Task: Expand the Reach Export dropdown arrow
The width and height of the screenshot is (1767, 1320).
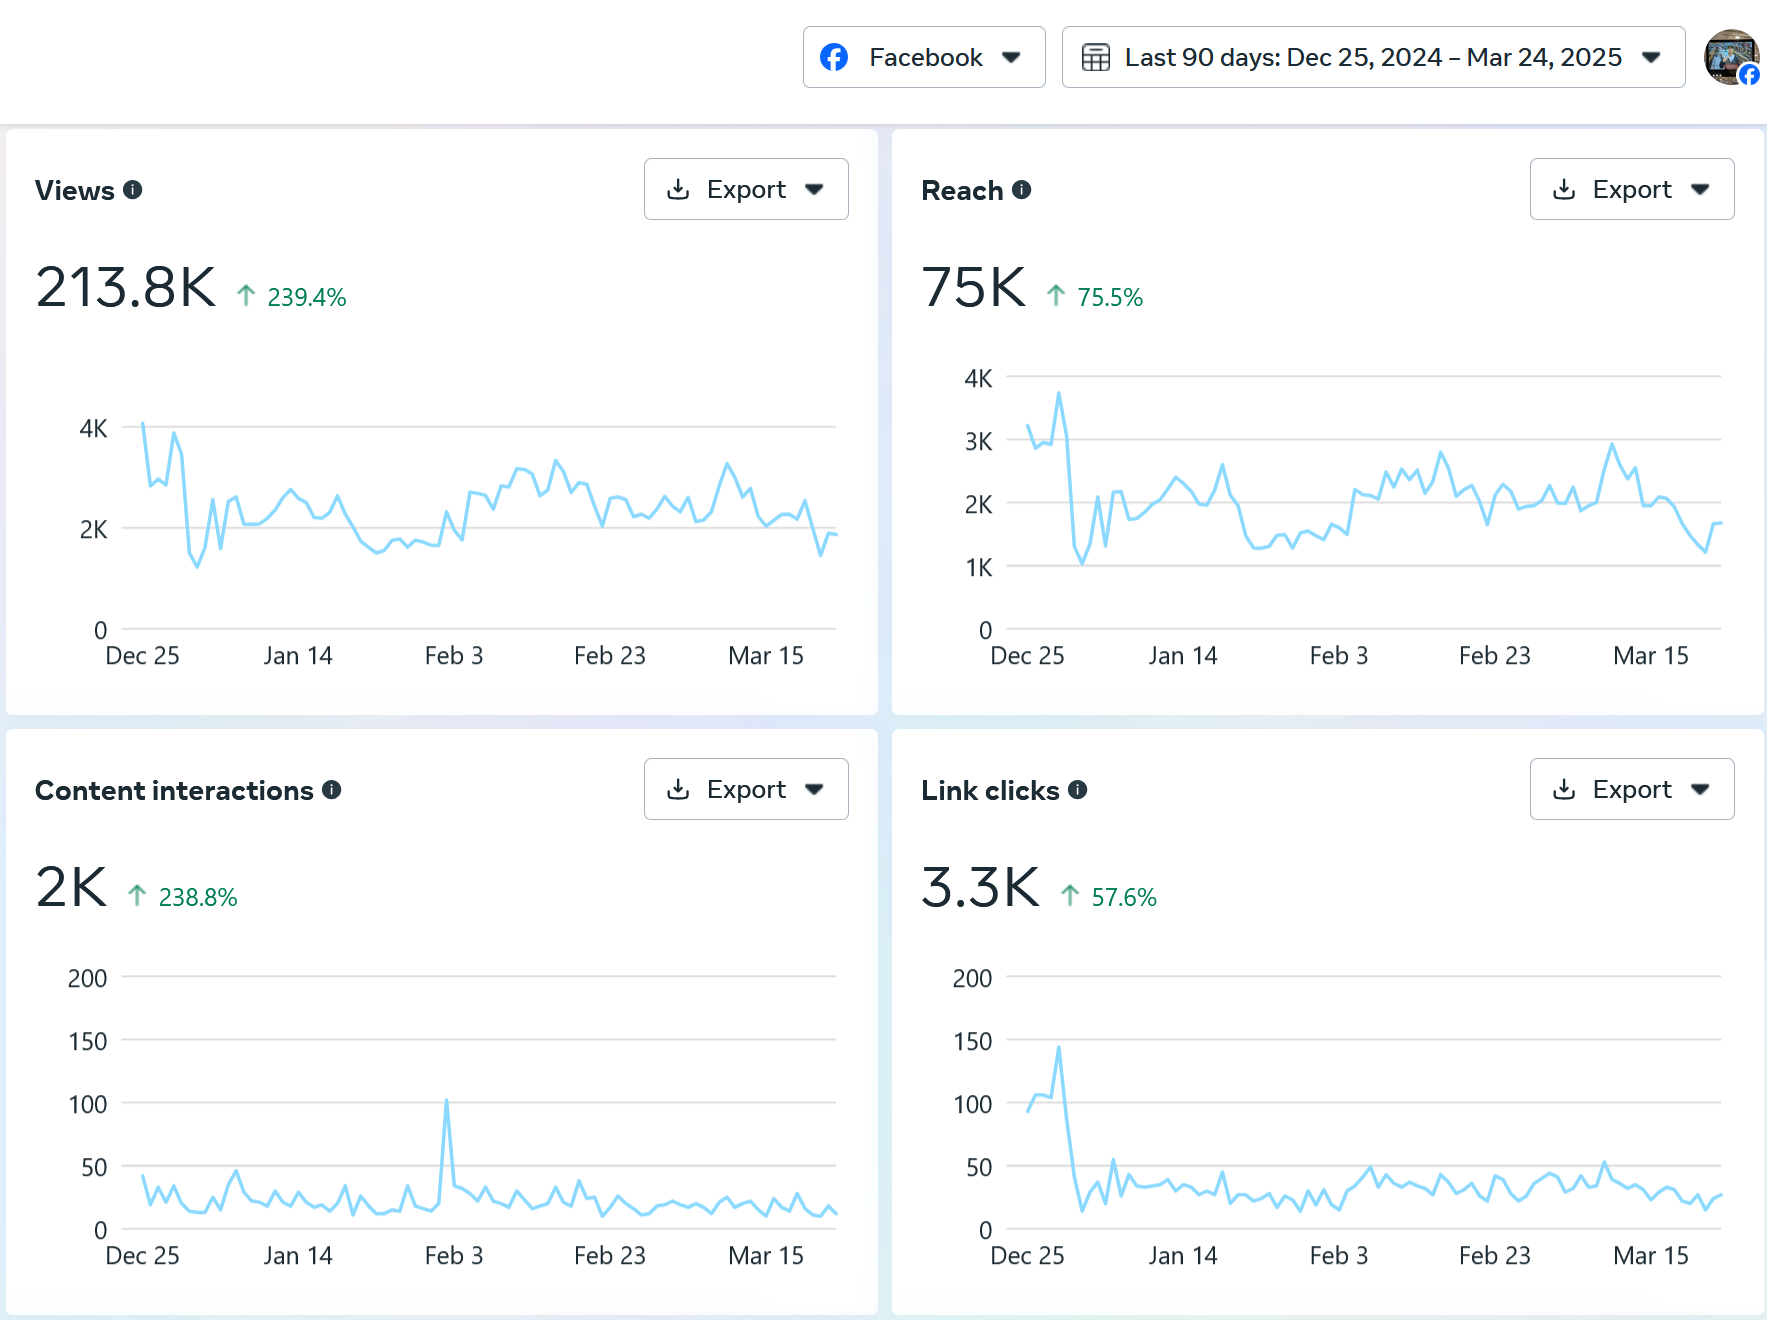Action: [x=1700, y=189]
